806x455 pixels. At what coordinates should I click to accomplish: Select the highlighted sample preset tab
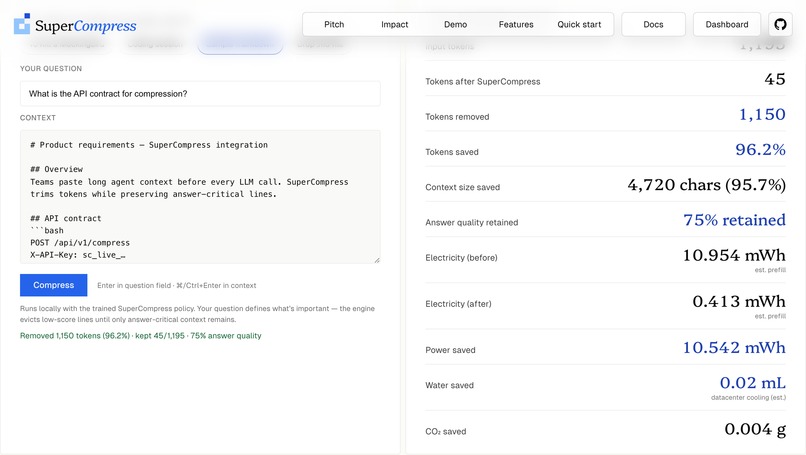pyautogui.click(x=240, y=45)
